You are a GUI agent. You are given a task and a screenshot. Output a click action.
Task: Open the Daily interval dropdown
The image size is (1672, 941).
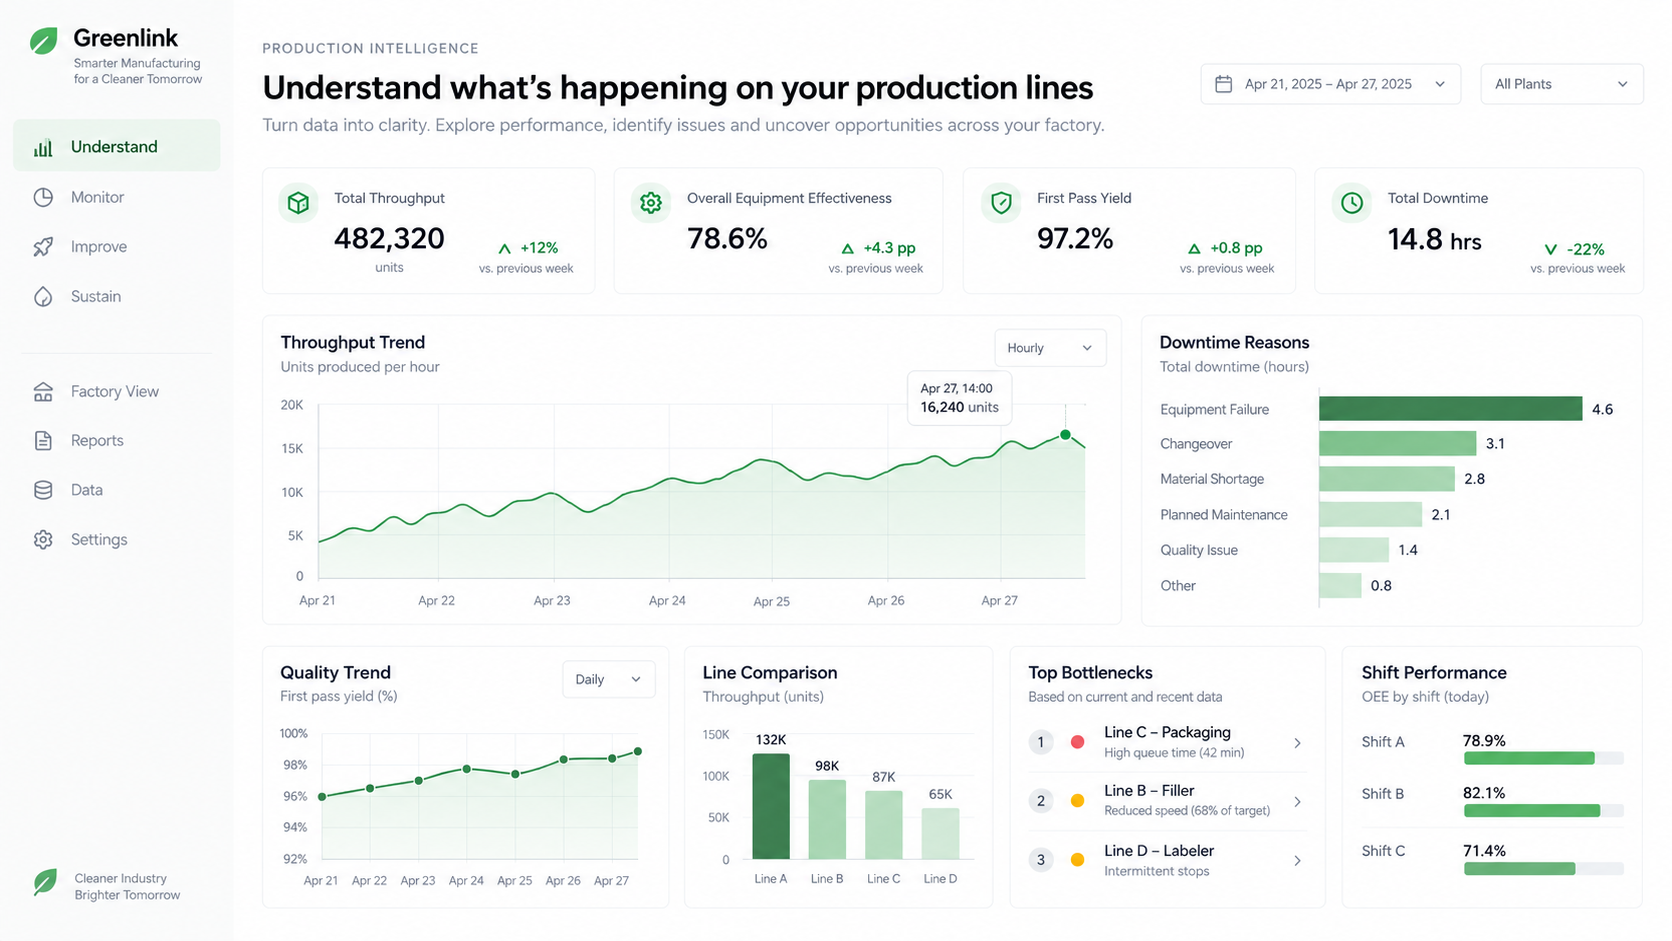point(608,679)
